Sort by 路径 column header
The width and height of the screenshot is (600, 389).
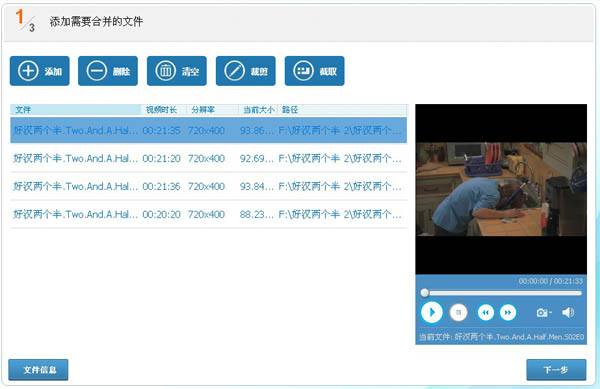[342, 110]
